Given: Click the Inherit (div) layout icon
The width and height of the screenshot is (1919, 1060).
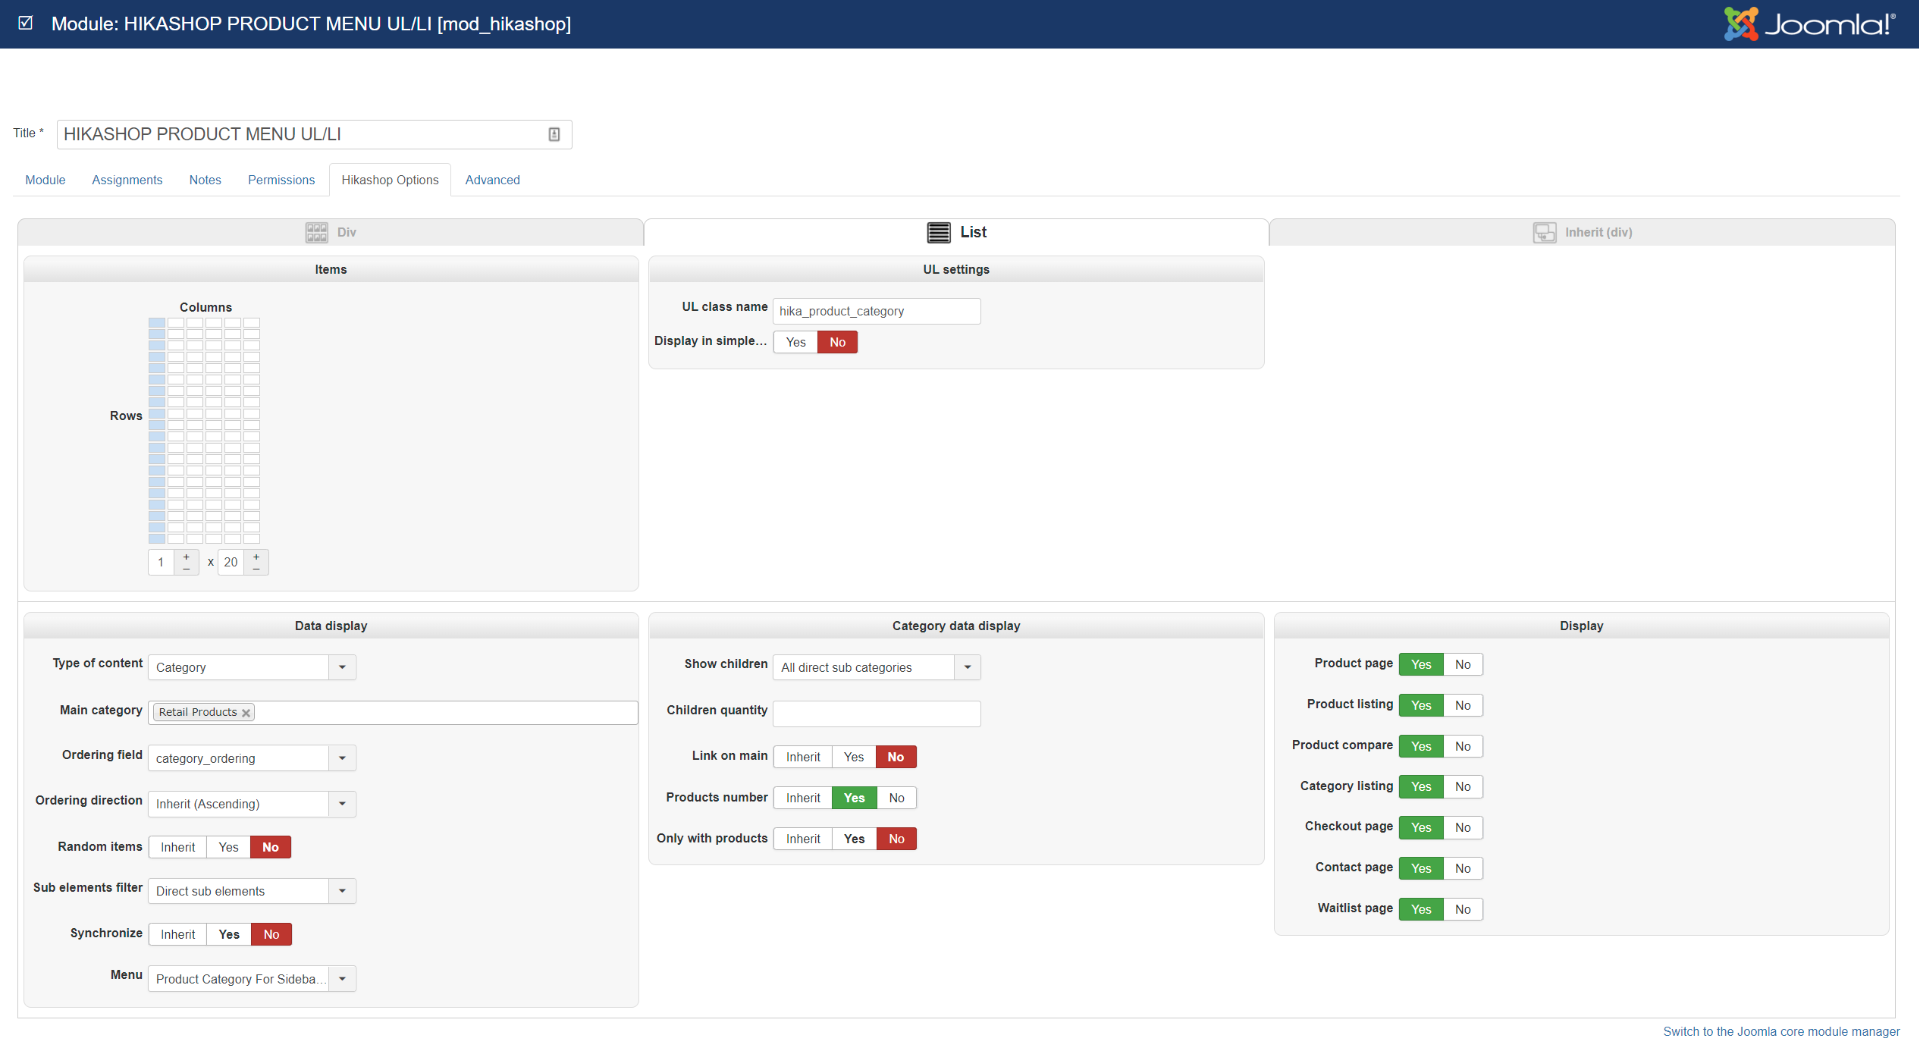Looking at the screenshot, I should click(x=1544, y=232).
